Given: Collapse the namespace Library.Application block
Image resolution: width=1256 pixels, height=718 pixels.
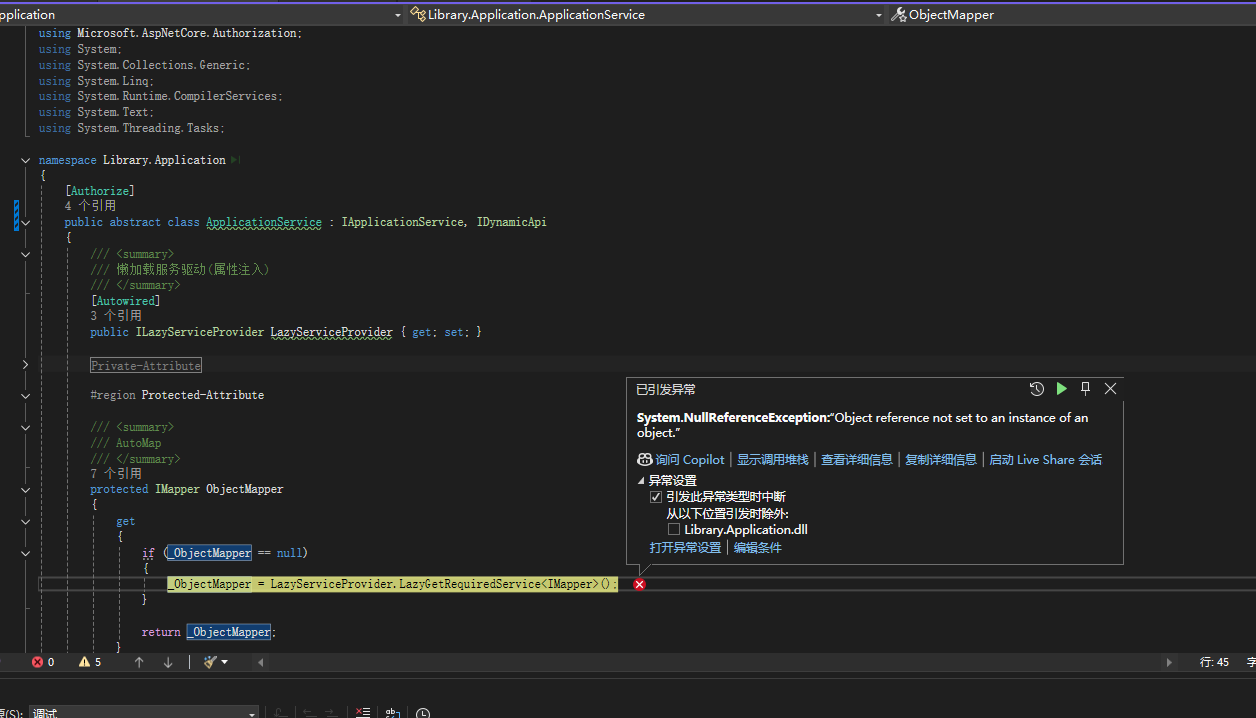Looking at the screenshot, I should point(25,160).
